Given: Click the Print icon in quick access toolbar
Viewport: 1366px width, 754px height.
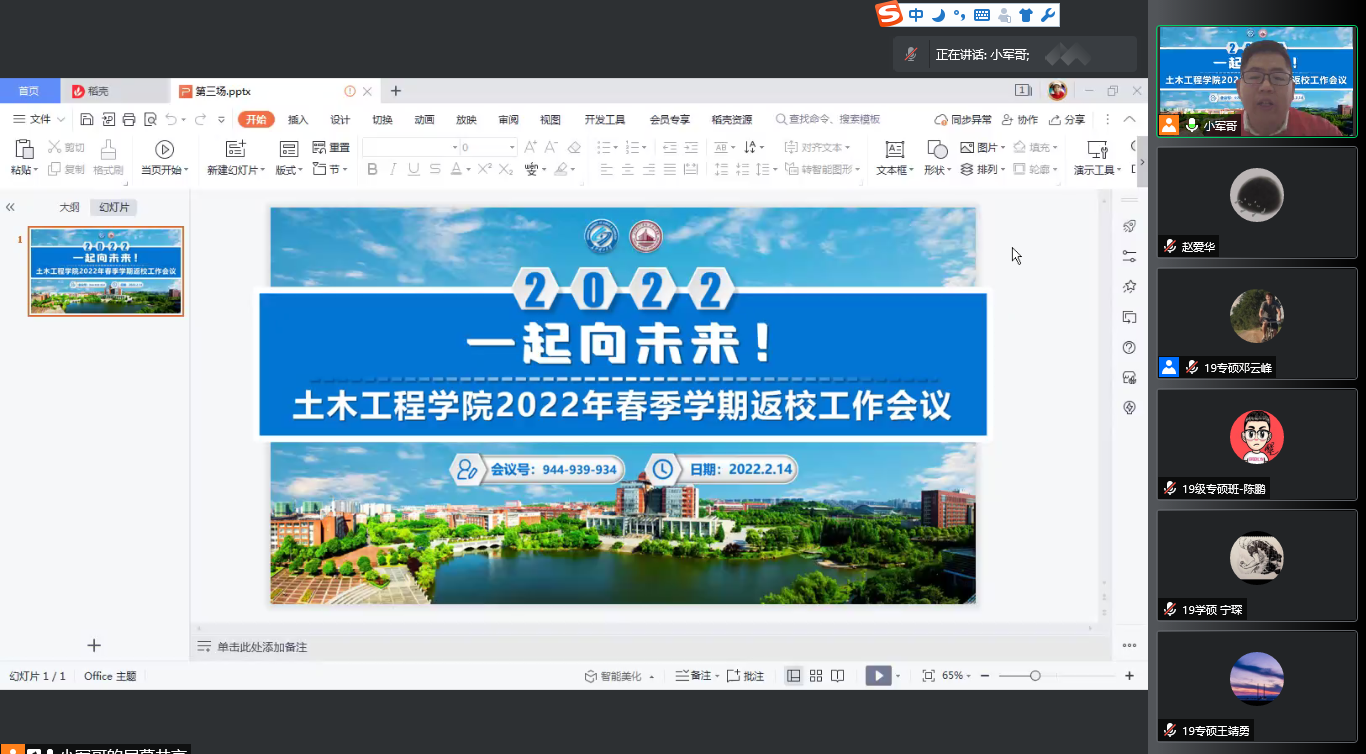Looking at the screenshot, I should coord(128,119).
